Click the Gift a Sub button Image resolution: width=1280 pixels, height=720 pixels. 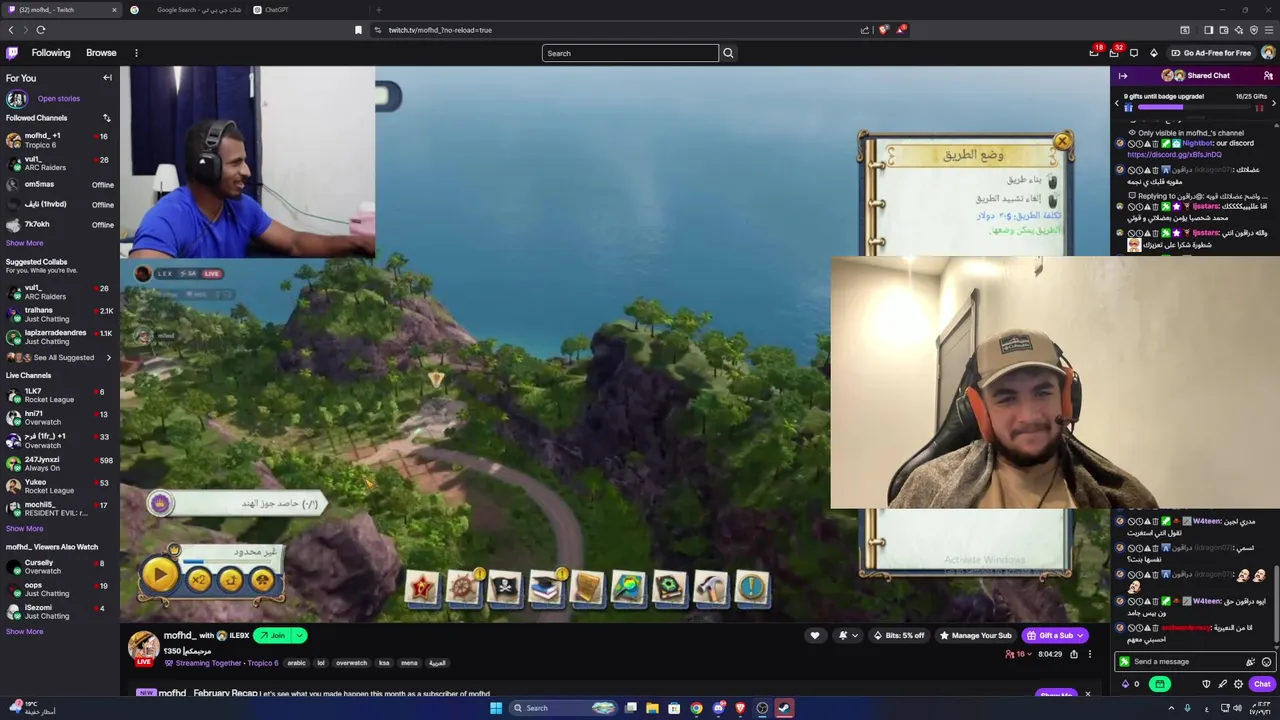point(1048,636)
